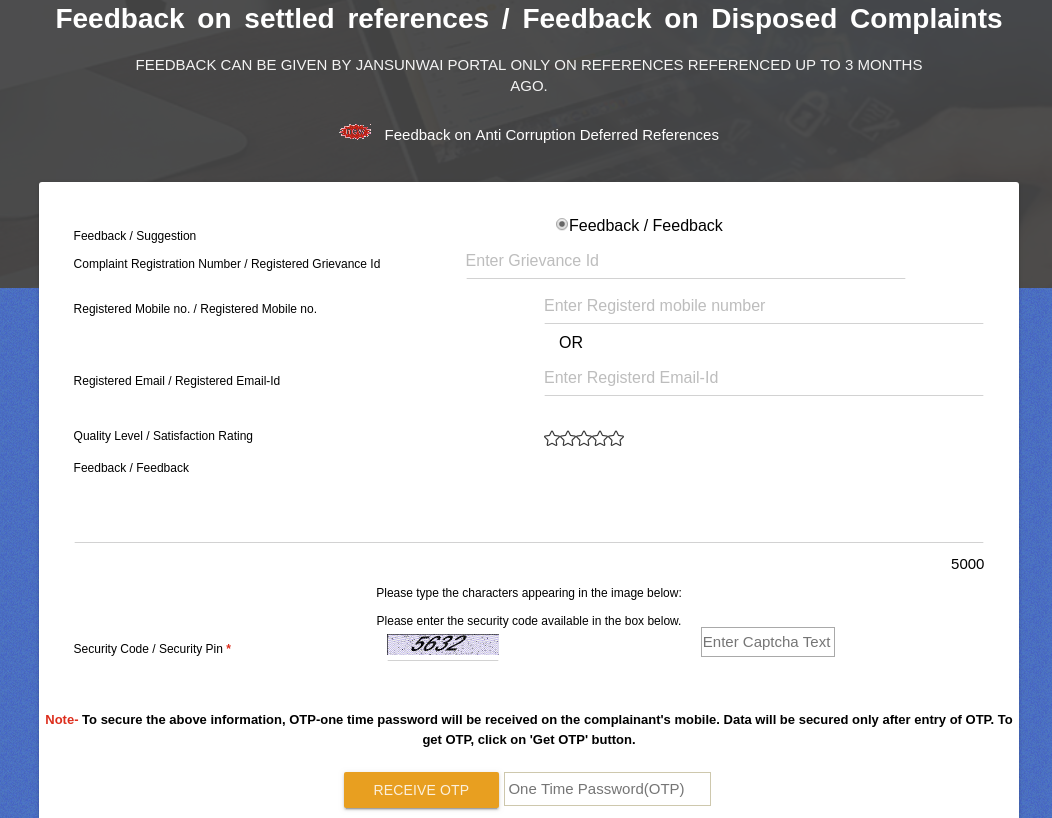Enable the Feedback option above the grievance field
Screen dimensions: 1052x818
click(562, 224)
